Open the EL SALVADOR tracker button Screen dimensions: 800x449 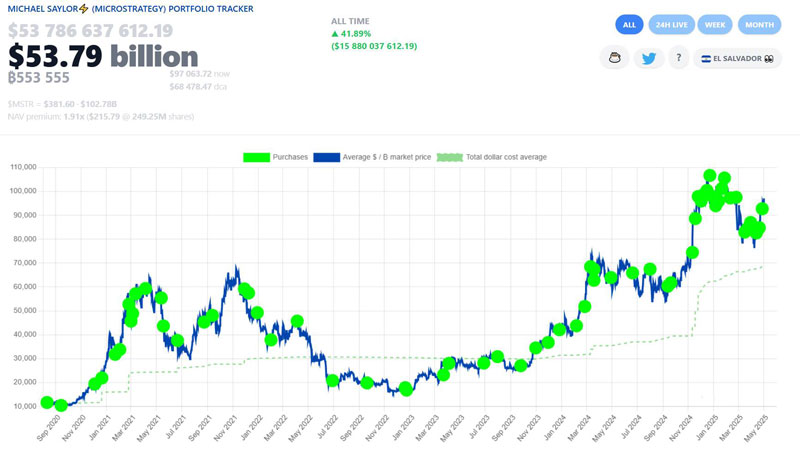click(737, 59)
